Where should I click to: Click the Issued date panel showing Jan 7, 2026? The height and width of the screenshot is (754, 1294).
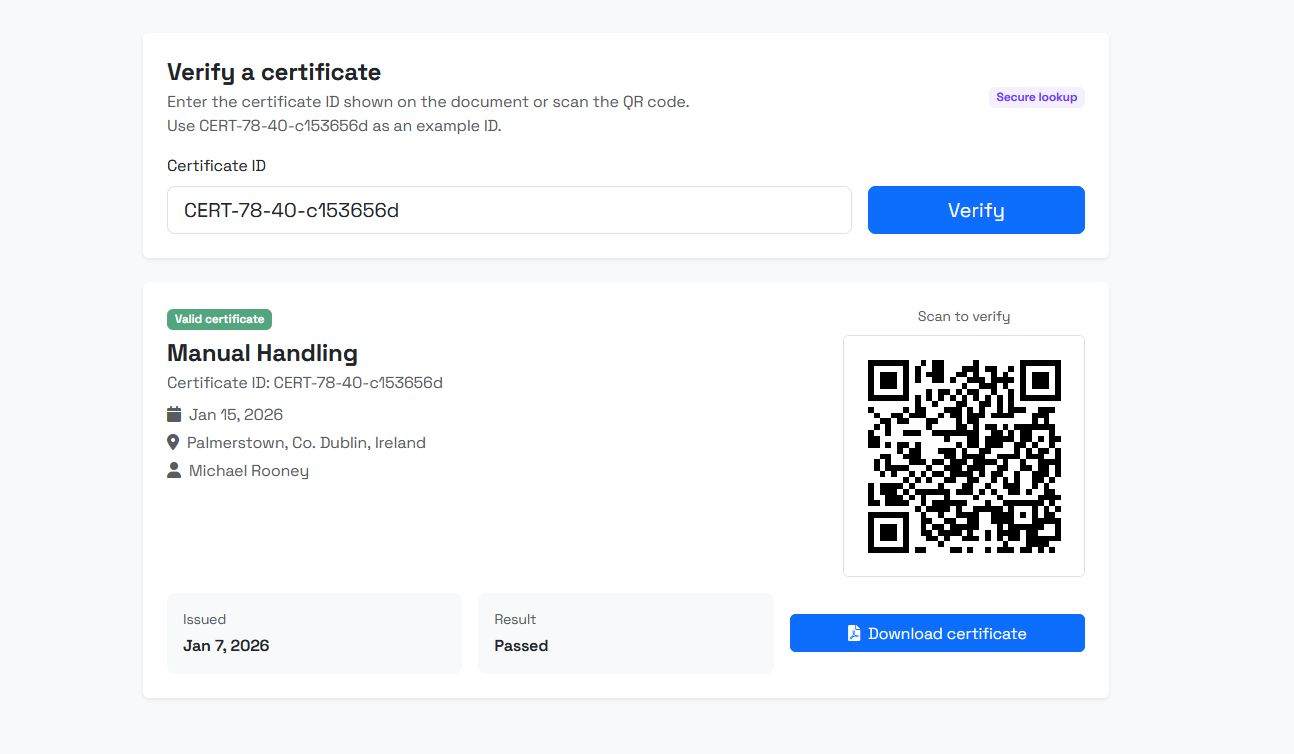click(x=314, y=632)
